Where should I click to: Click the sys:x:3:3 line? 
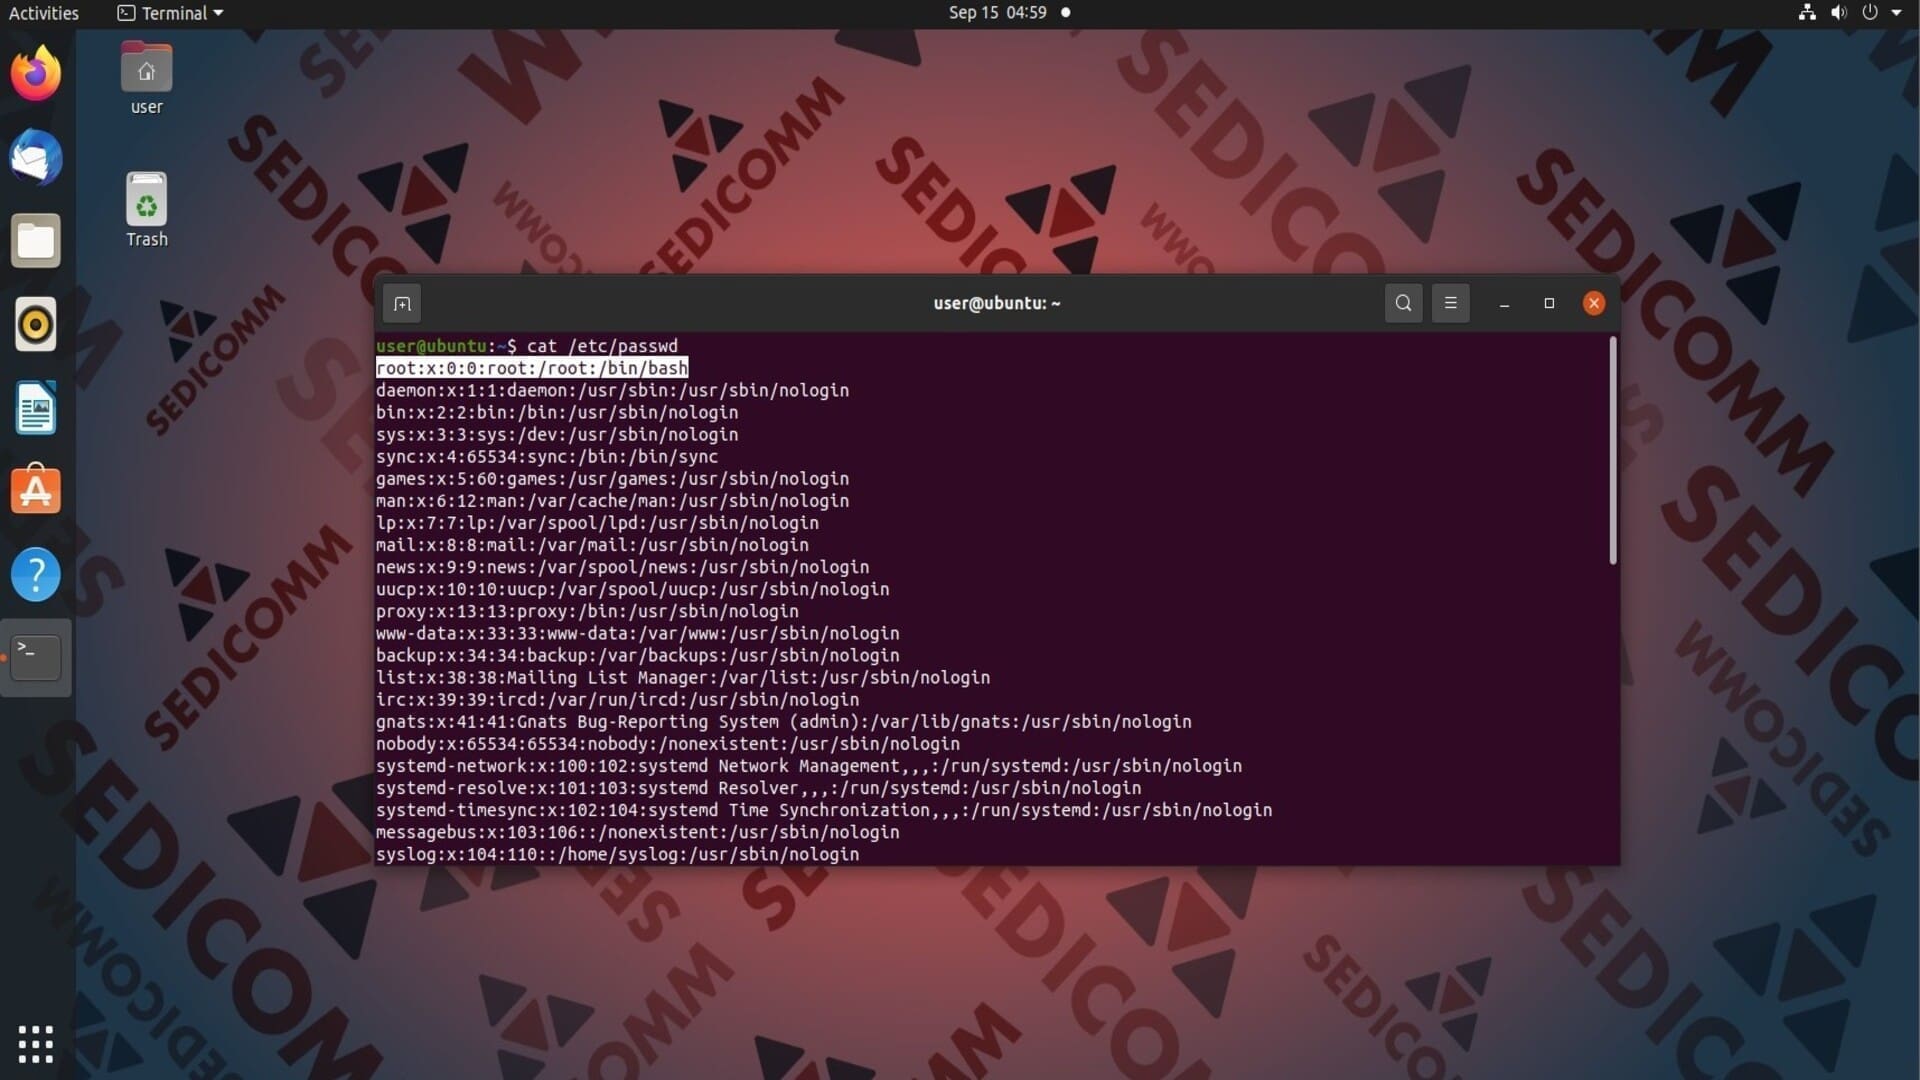[x=557, y=434]
